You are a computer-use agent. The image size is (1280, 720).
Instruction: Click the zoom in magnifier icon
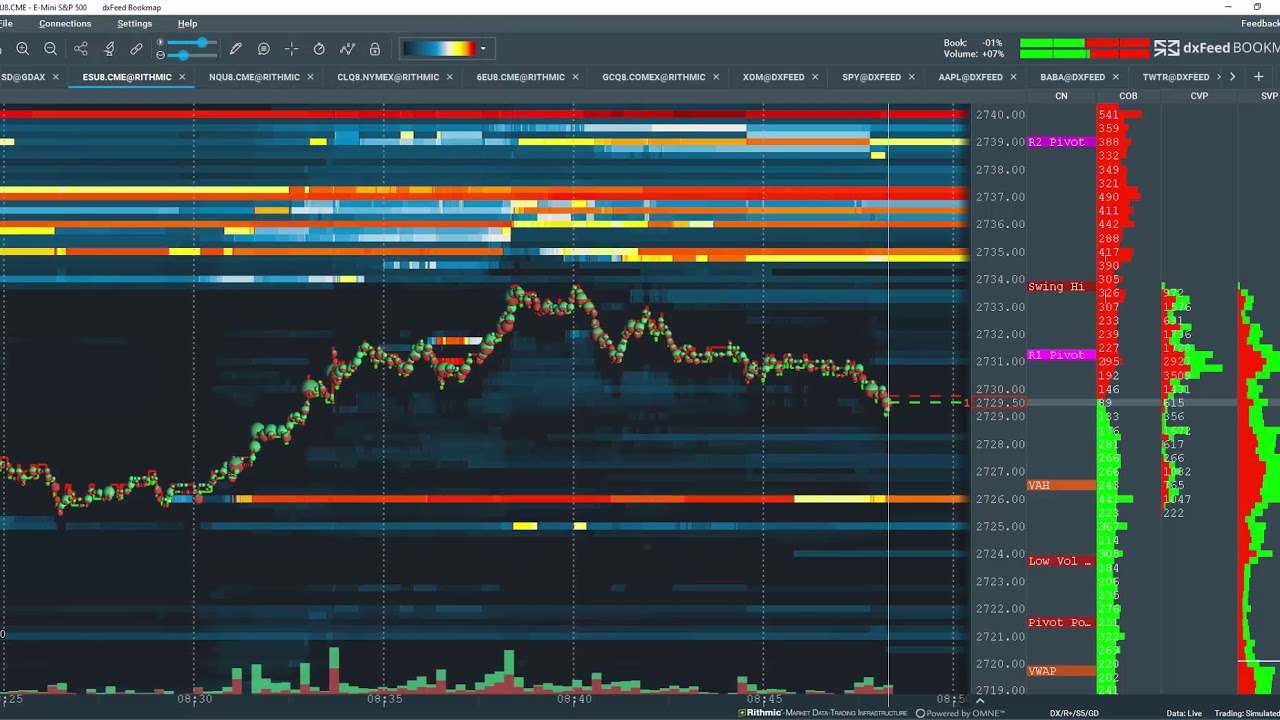click(22, 49)
